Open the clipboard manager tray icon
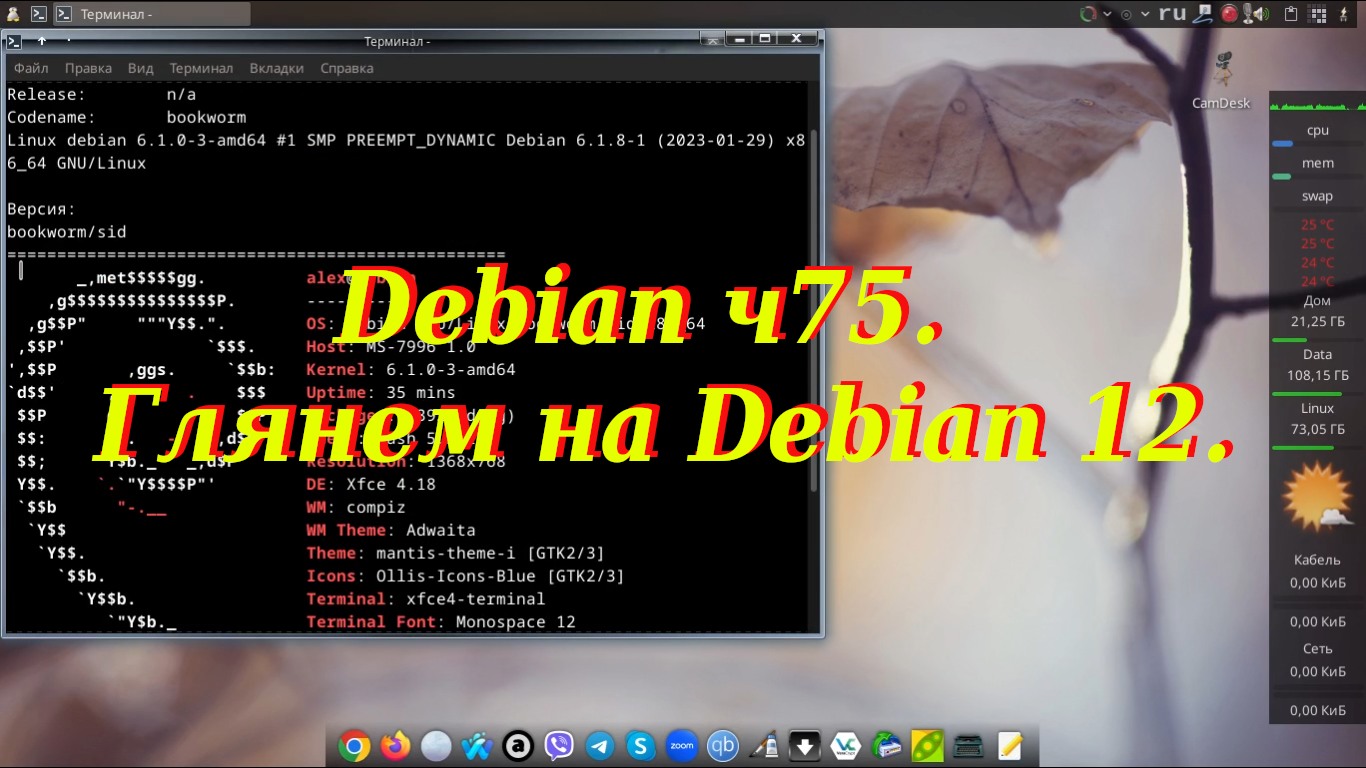 pyautogui.click(x=1290, y=14)
